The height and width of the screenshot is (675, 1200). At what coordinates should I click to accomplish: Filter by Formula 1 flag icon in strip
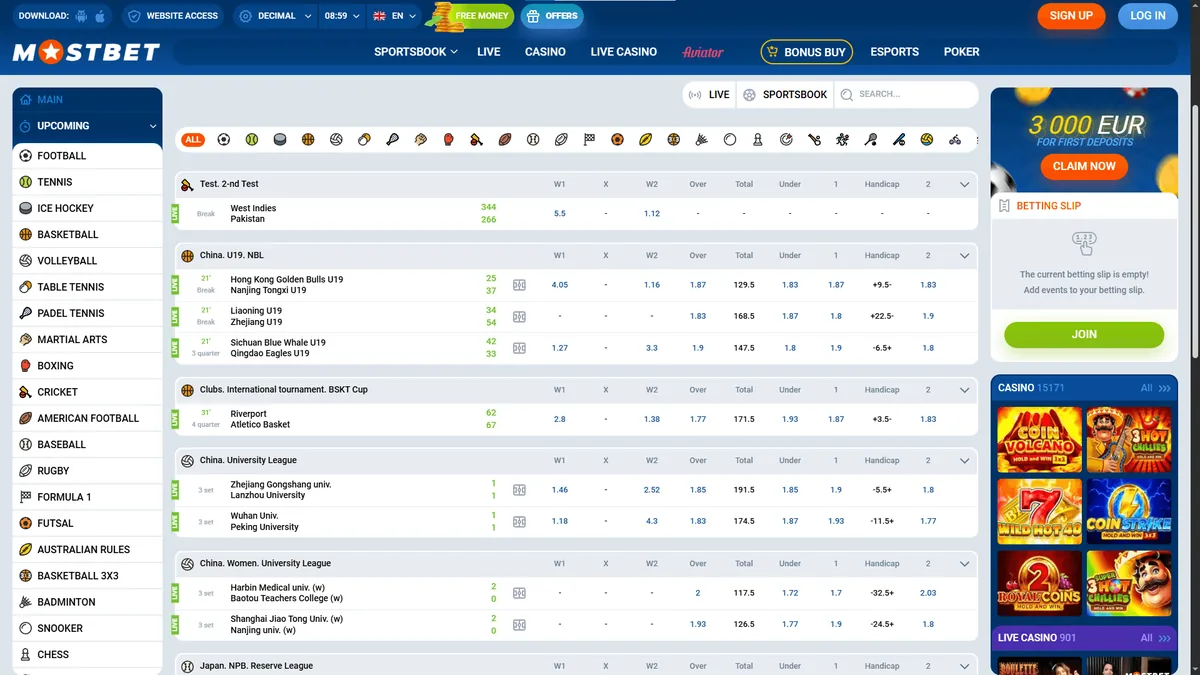(x=589, y=140)
